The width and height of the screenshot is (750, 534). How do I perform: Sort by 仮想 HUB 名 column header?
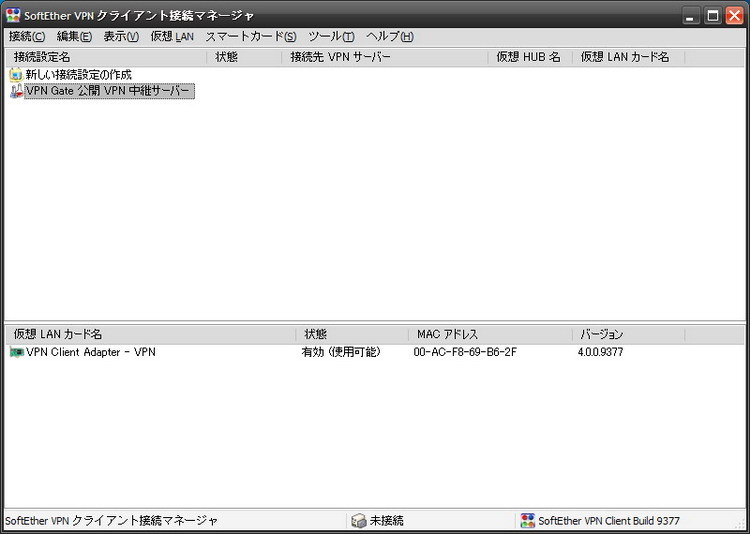point(530,57)
